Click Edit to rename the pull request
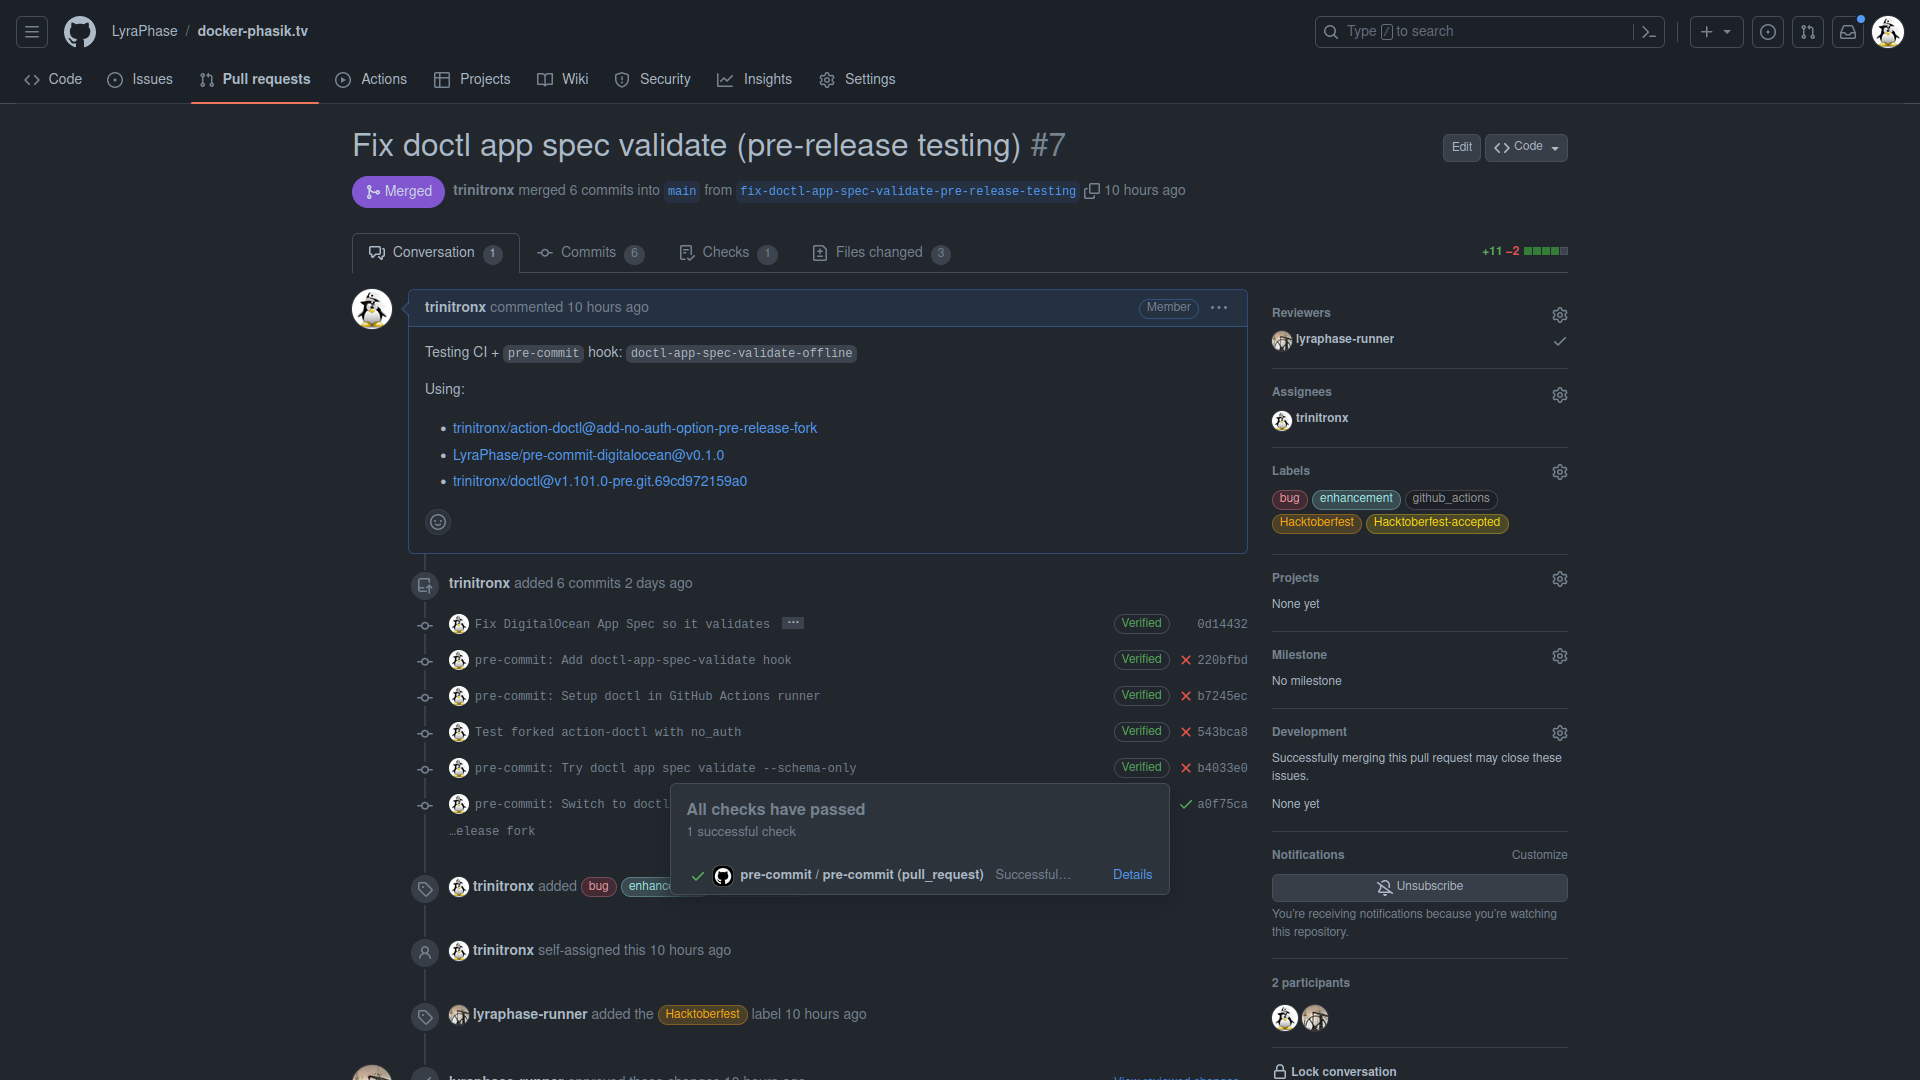 pyautogui.click(x=1461, y=147)
